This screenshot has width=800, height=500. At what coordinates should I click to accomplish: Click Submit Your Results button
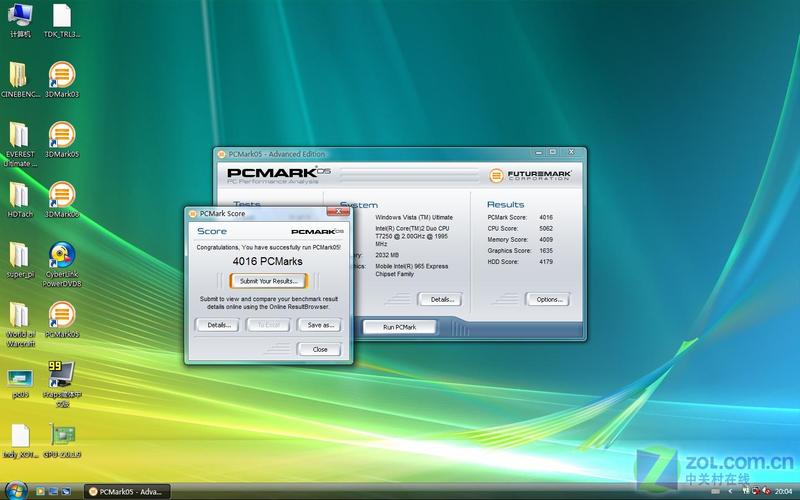coord(268,281)
